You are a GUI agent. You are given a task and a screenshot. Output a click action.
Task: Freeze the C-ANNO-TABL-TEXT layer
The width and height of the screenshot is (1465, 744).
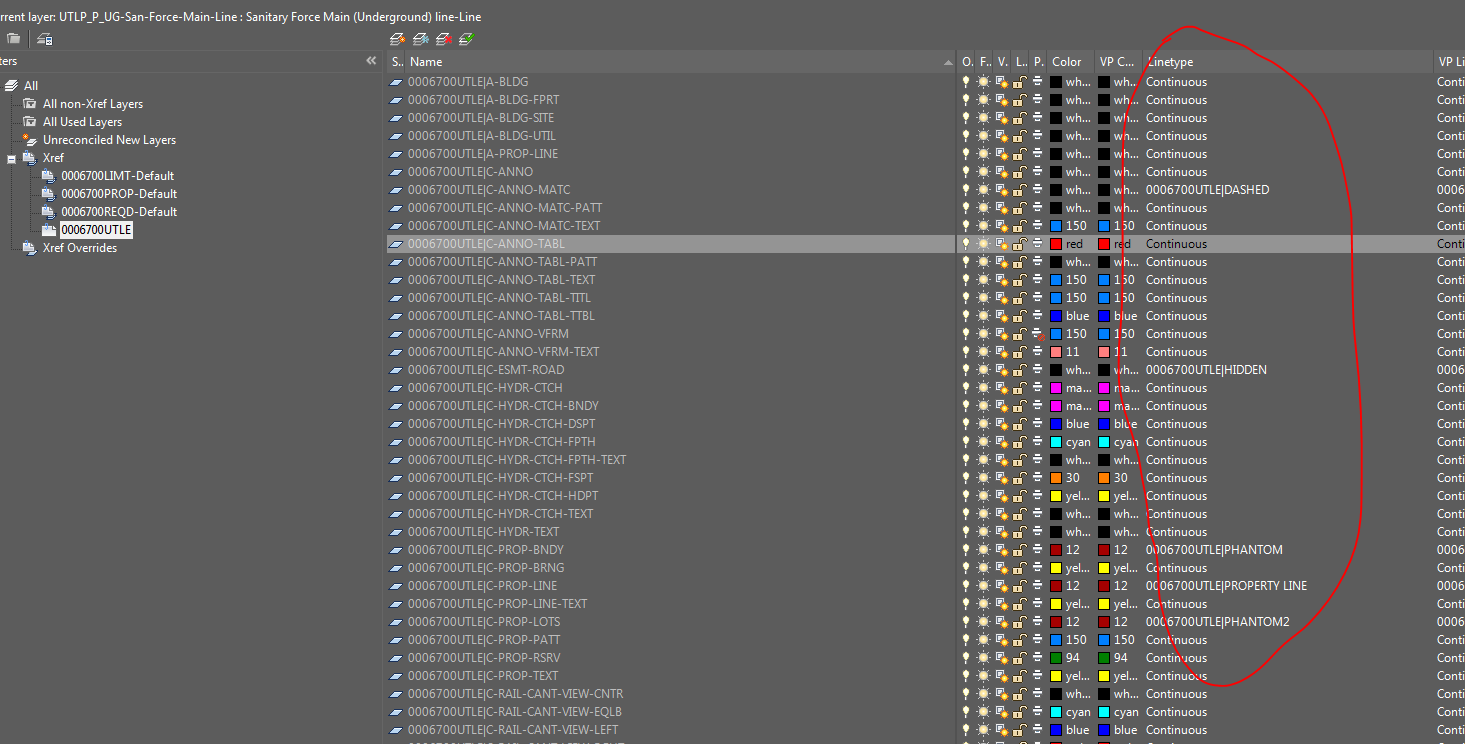[984, 280]
